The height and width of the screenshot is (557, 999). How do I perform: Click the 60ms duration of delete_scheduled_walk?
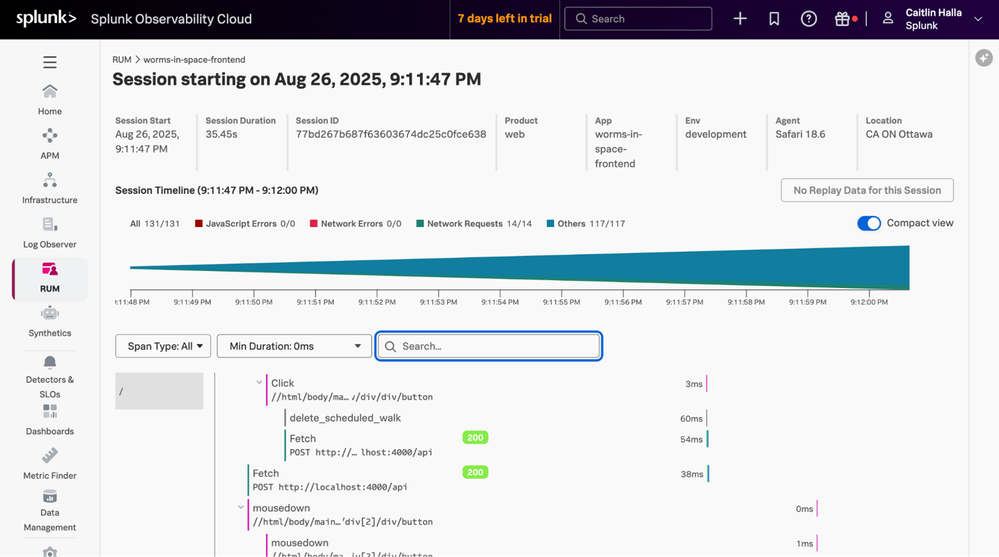tap(691, 419)
